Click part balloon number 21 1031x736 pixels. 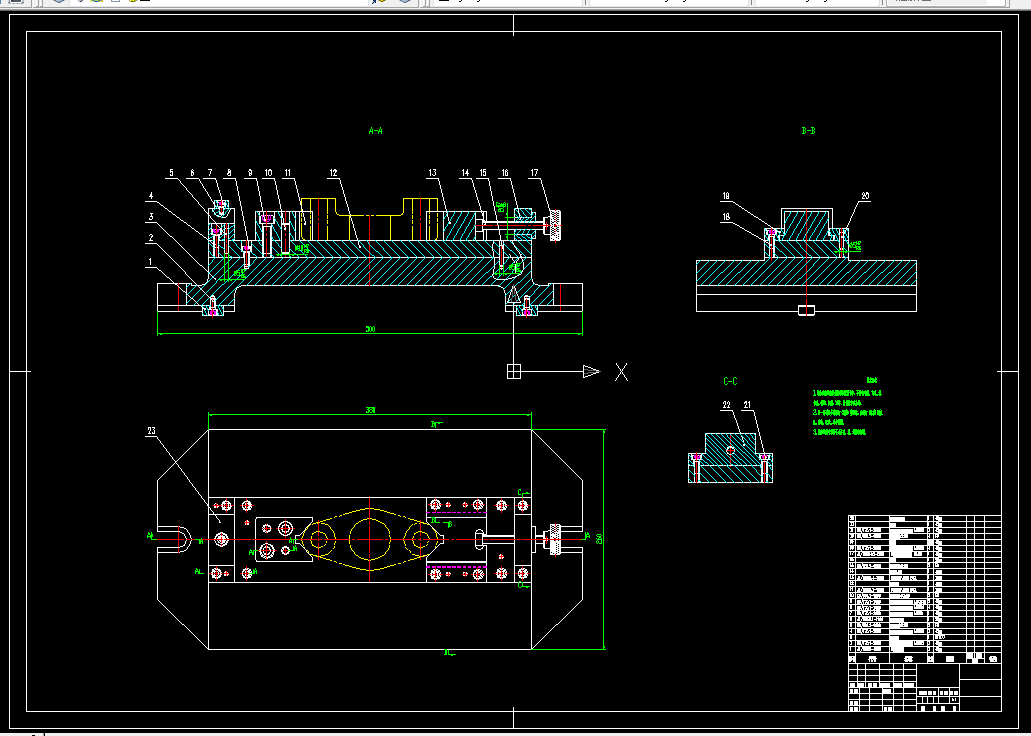[747, 405]
